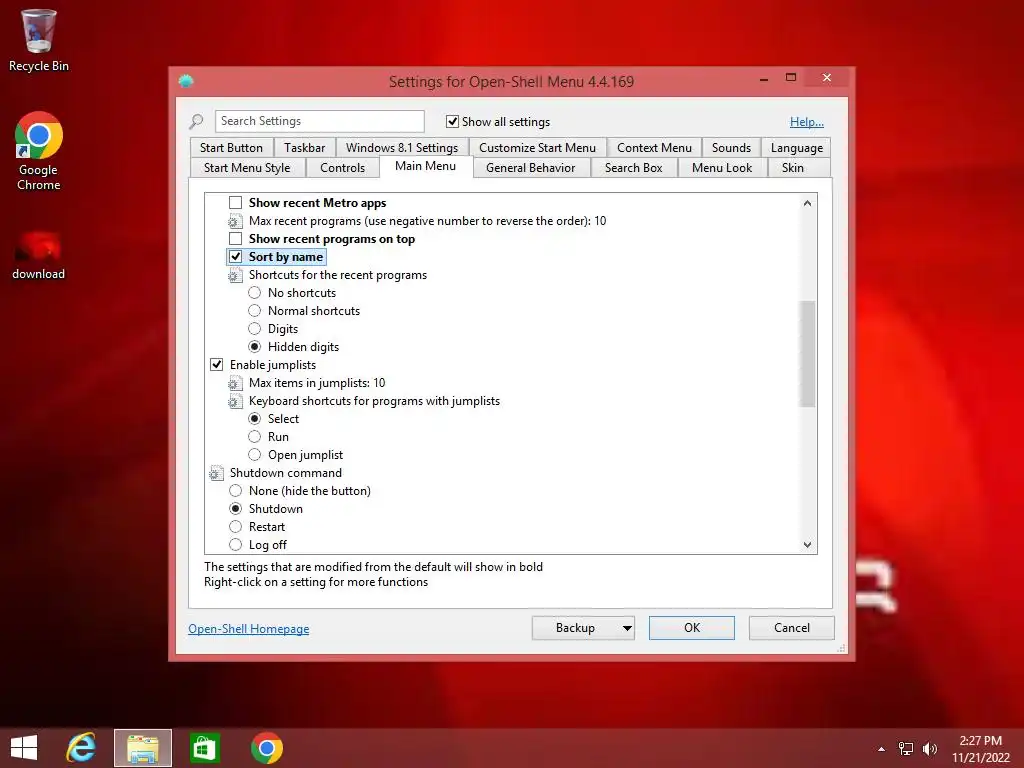This screenshot has width=1024, height=768.
Task: Click the Cancel button
Action: [792, 628]
